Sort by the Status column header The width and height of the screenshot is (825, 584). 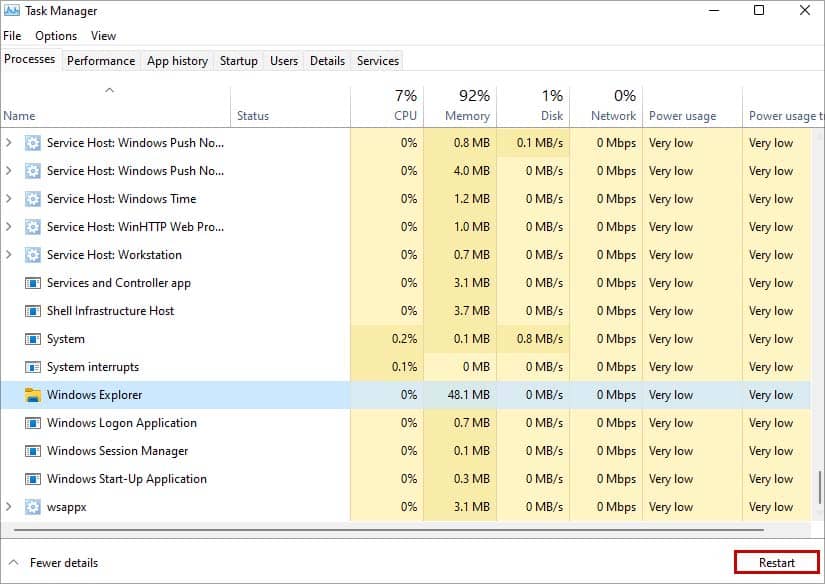[x=290, y=106]
